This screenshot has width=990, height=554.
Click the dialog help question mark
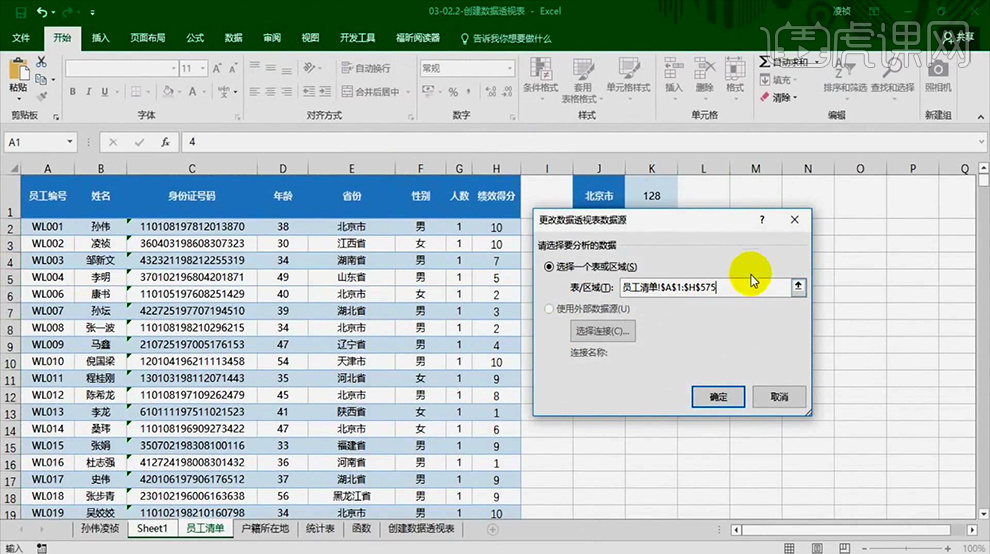pos(762,220)
